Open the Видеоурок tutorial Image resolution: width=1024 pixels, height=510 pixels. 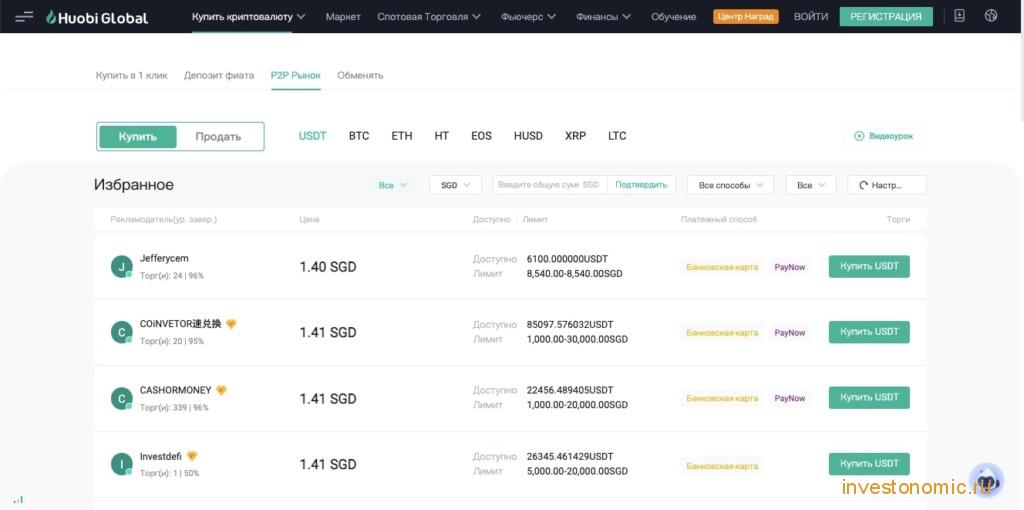(x=884, y=136)
